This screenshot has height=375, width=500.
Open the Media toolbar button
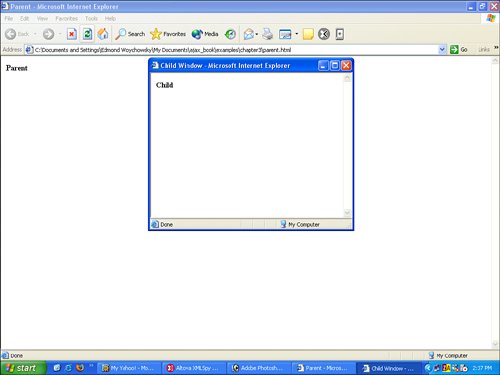205,34
